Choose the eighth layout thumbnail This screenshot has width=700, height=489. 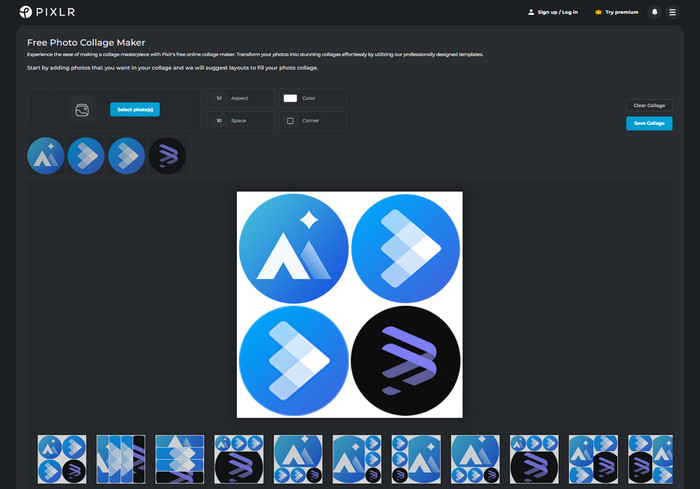pyautogui.click(x=475, y=460)
